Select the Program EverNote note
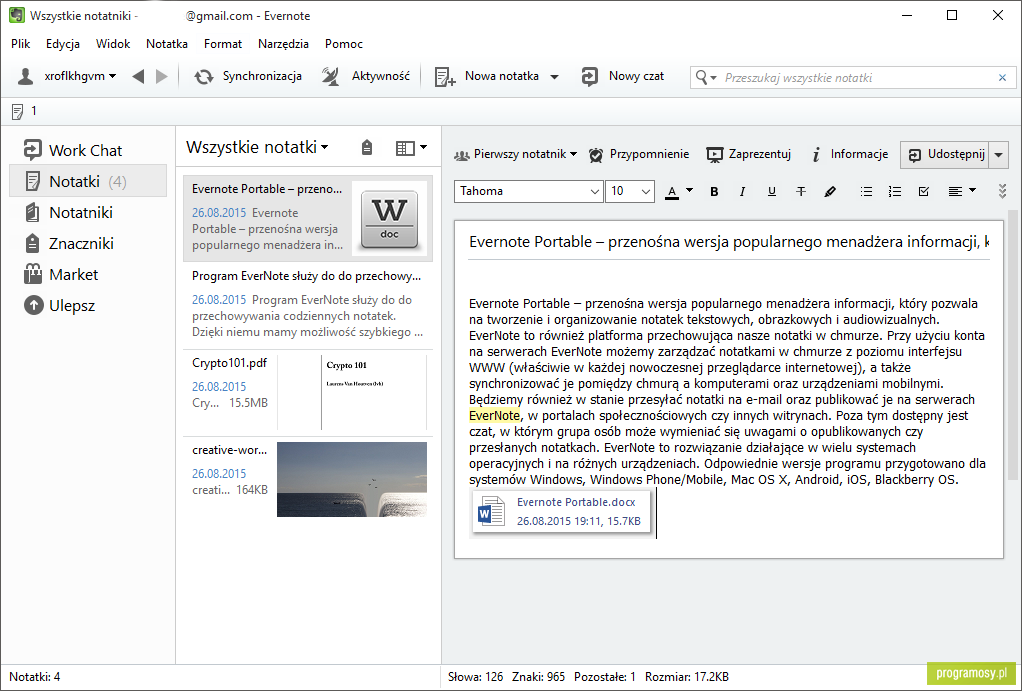 point(308,306)
